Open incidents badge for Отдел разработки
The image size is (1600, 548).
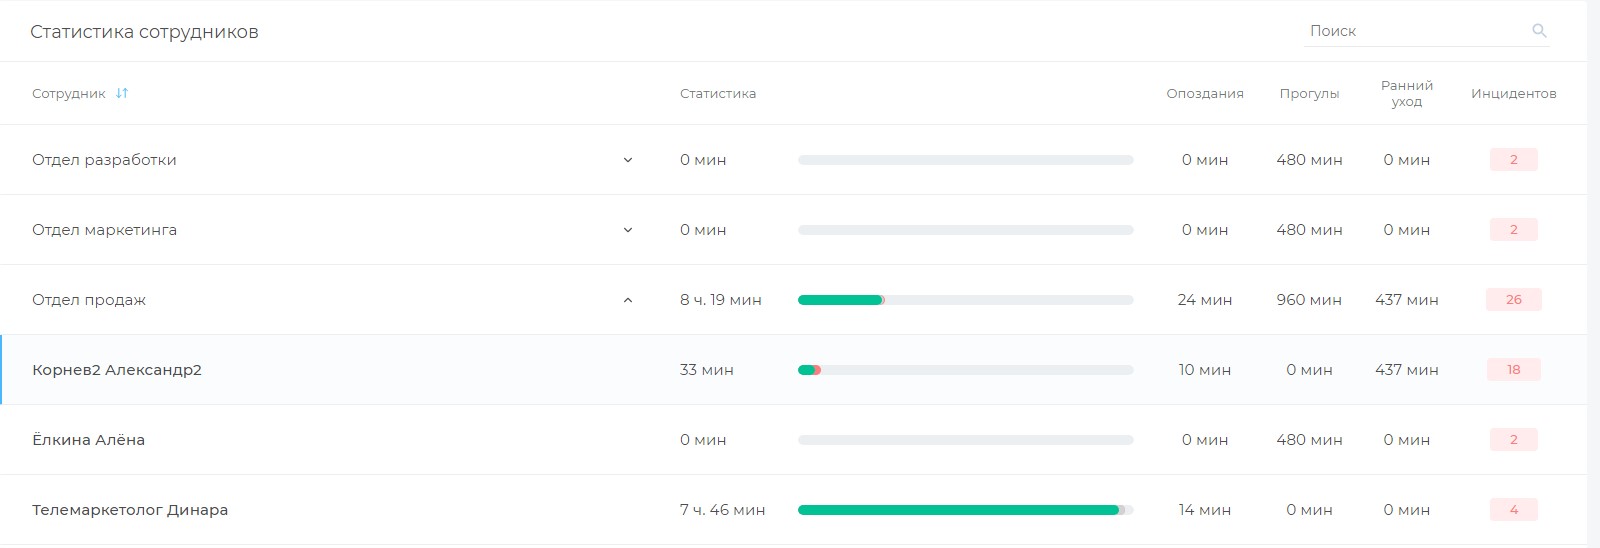(x=1514, y=160)
